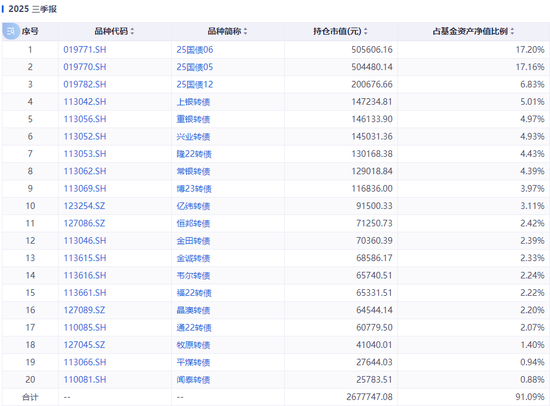Screen dimensions: 550x406
Task: Open bond code 113053.SH link
Action: point(85,154)
